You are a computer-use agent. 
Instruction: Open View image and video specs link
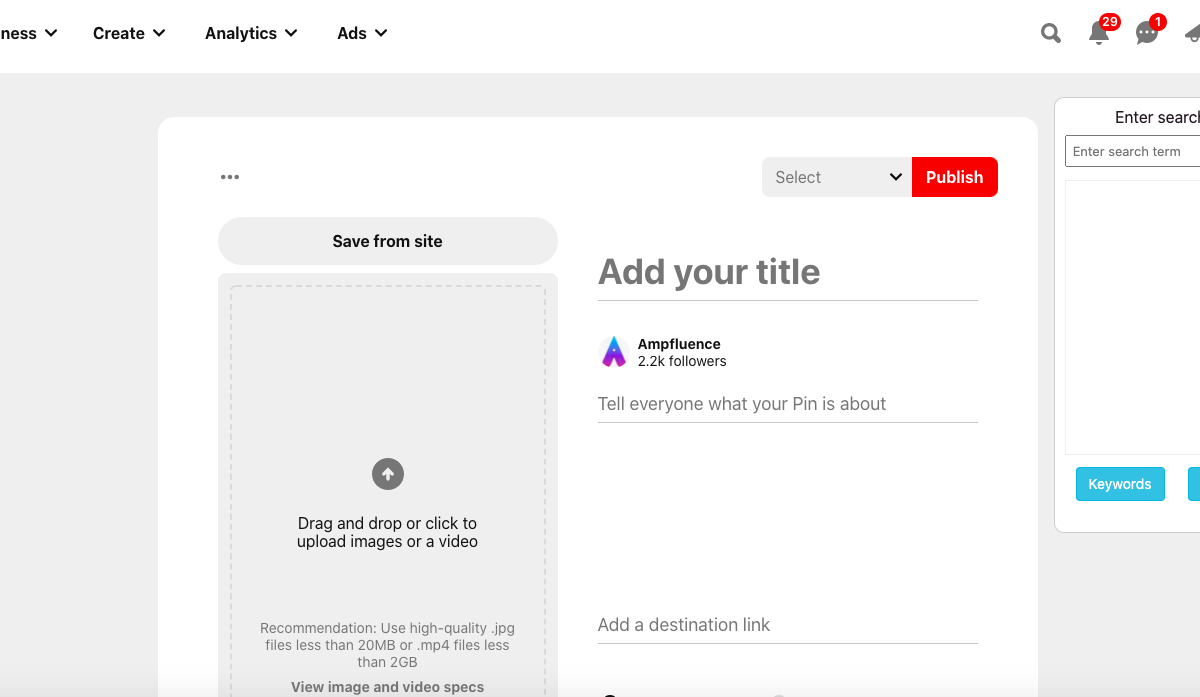[387, 687]
